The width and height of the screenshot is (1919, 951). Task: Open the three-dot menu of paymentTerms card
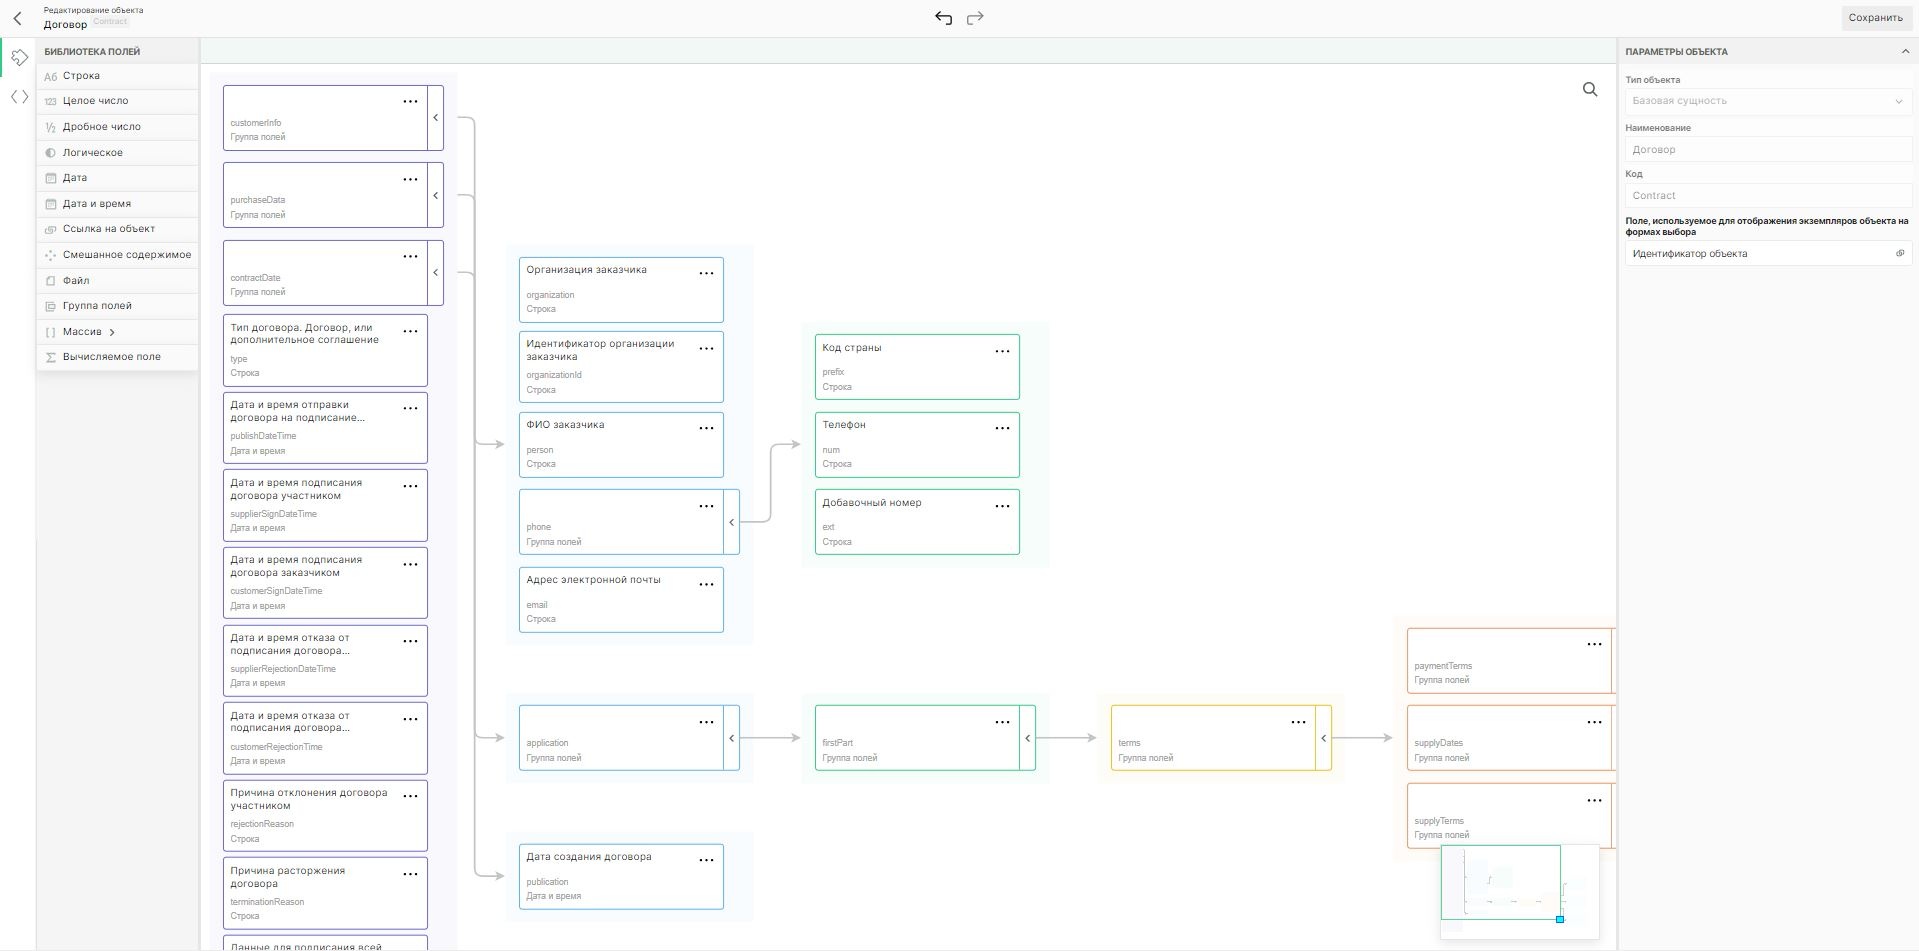1594,645
